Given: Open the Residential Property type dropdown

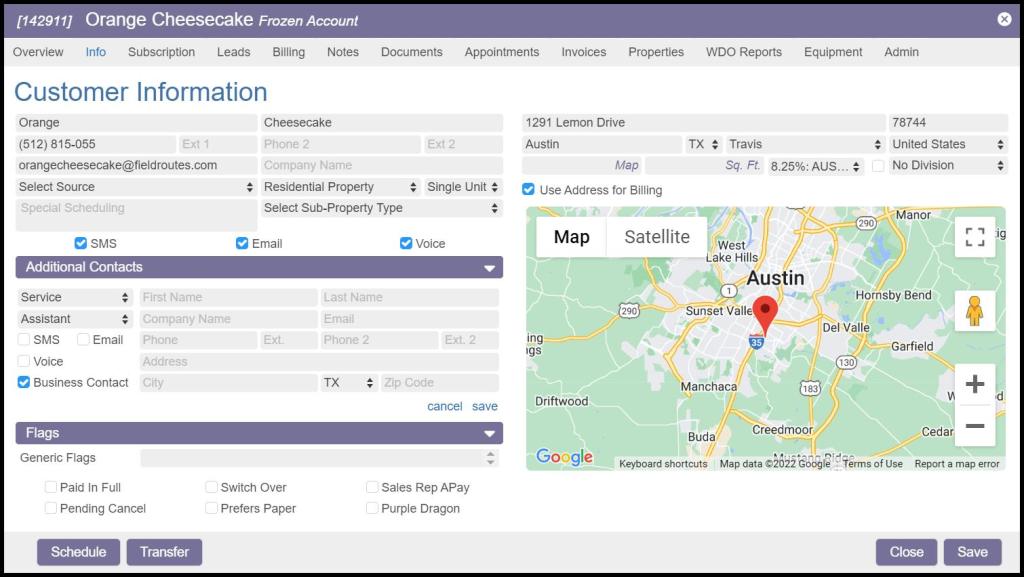Looking at the screenshot, I should click(x=340, y=187).
